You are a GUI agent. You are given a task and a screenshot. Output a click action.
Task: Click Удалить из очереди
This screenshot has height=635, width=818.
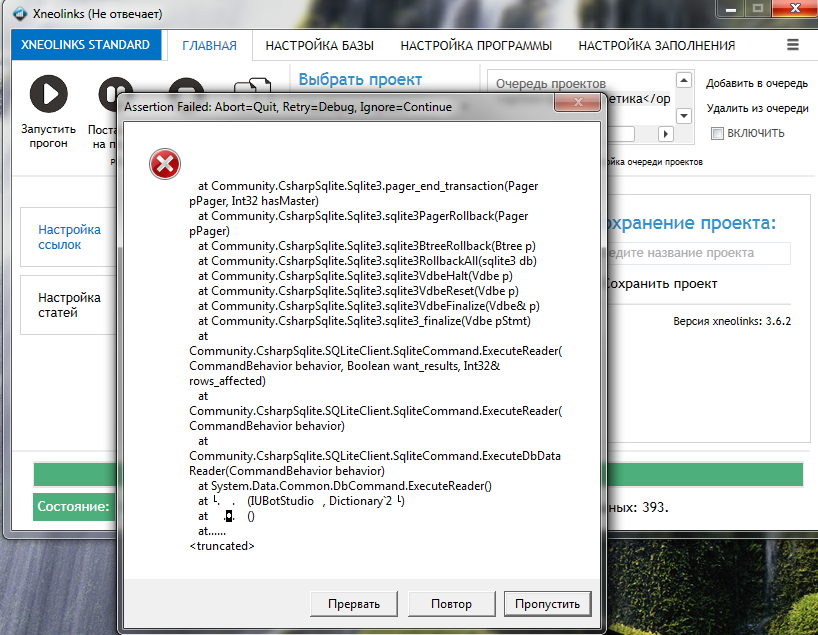757,109
